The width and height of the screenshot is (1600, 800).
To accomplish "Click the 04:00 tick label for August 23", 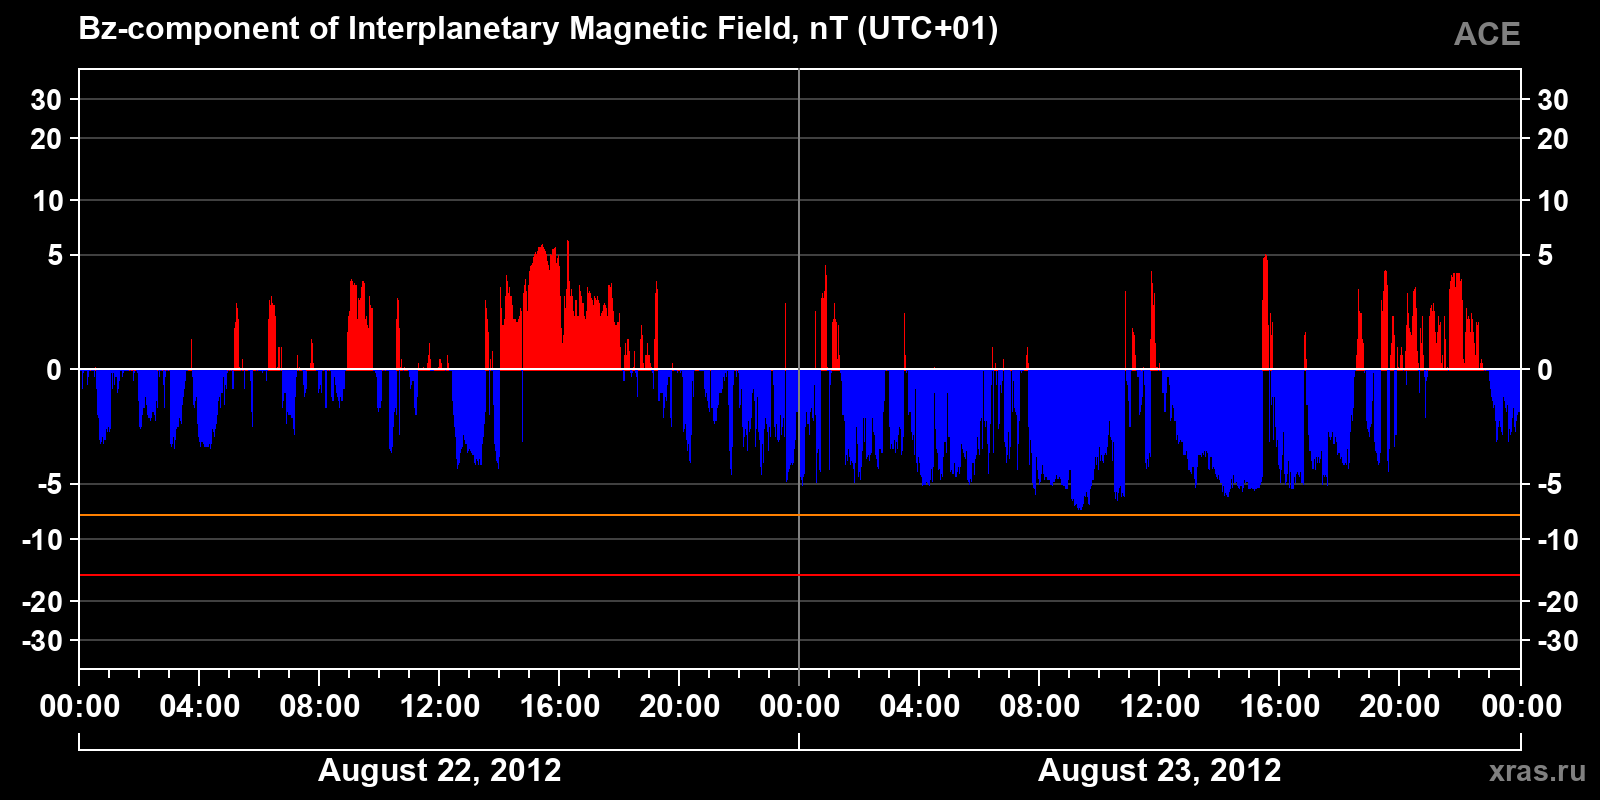I will [x=920, y=706].
